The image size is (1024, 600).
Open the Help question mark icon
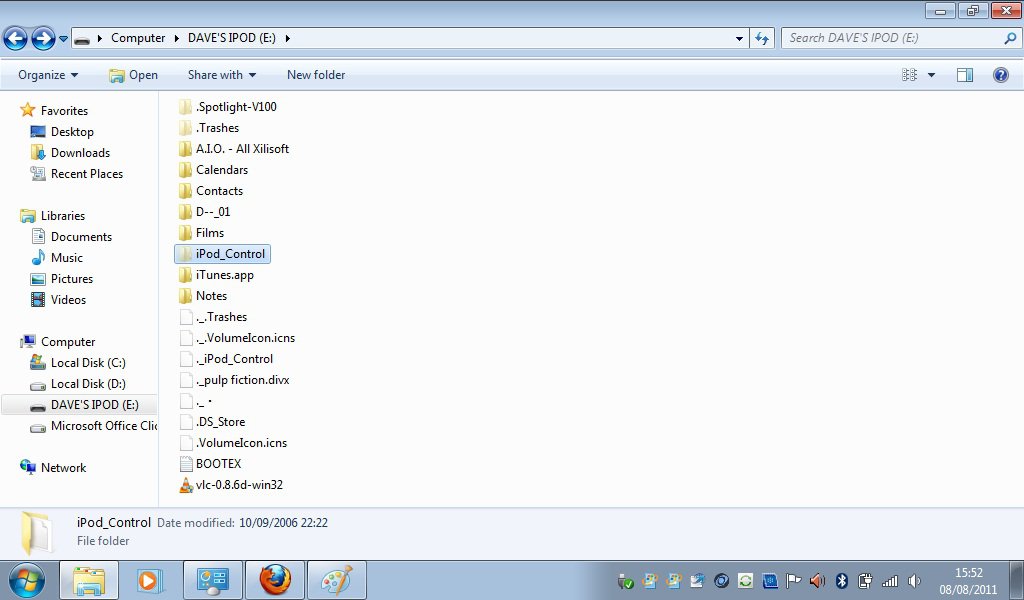(x=1000, y=75)
